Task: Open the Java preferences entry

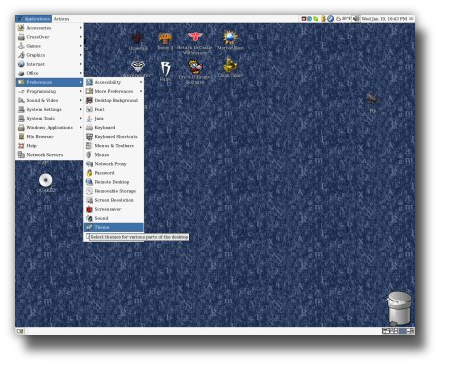Action: point(114,118)
